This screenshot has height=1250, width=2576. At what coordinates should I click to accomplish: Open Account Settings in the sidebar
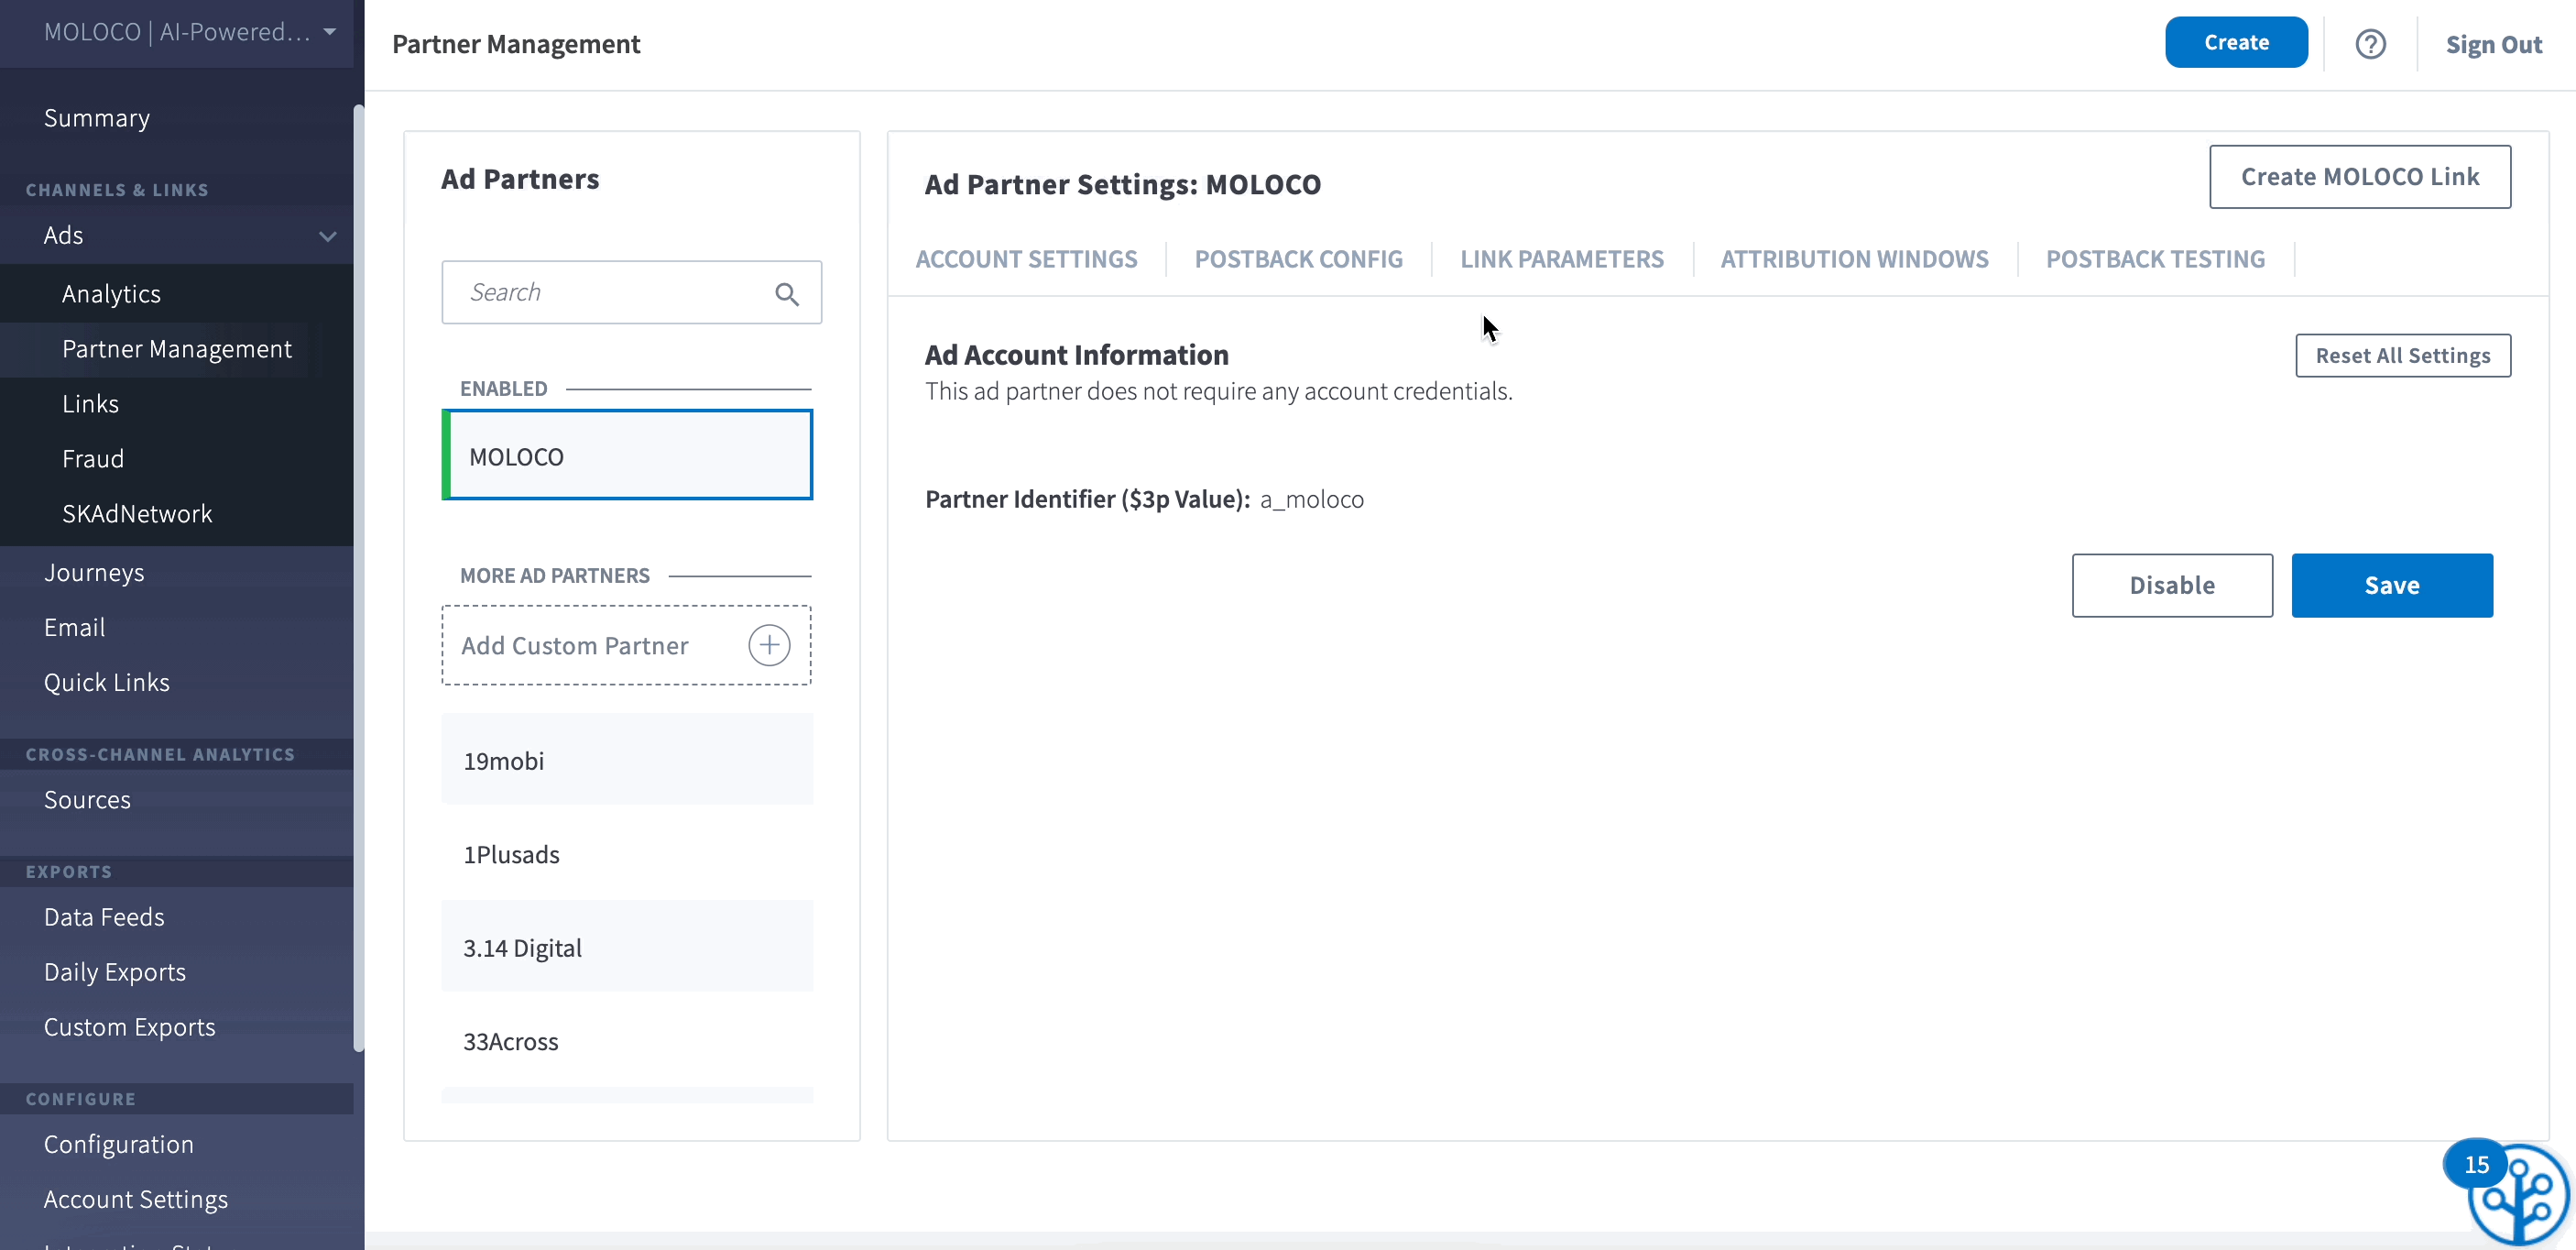(x=136, y=1199)
